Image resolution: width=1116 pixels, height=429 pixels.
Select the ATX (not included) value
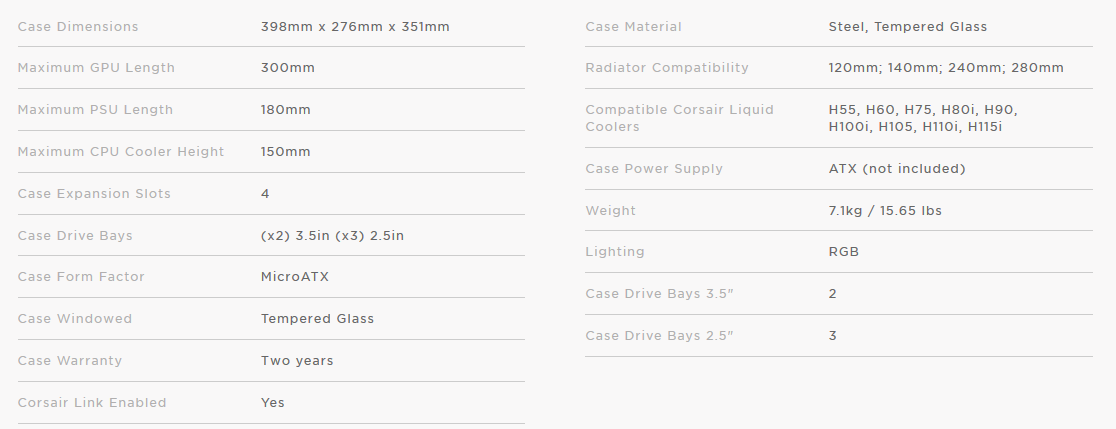tap(897, 169)
